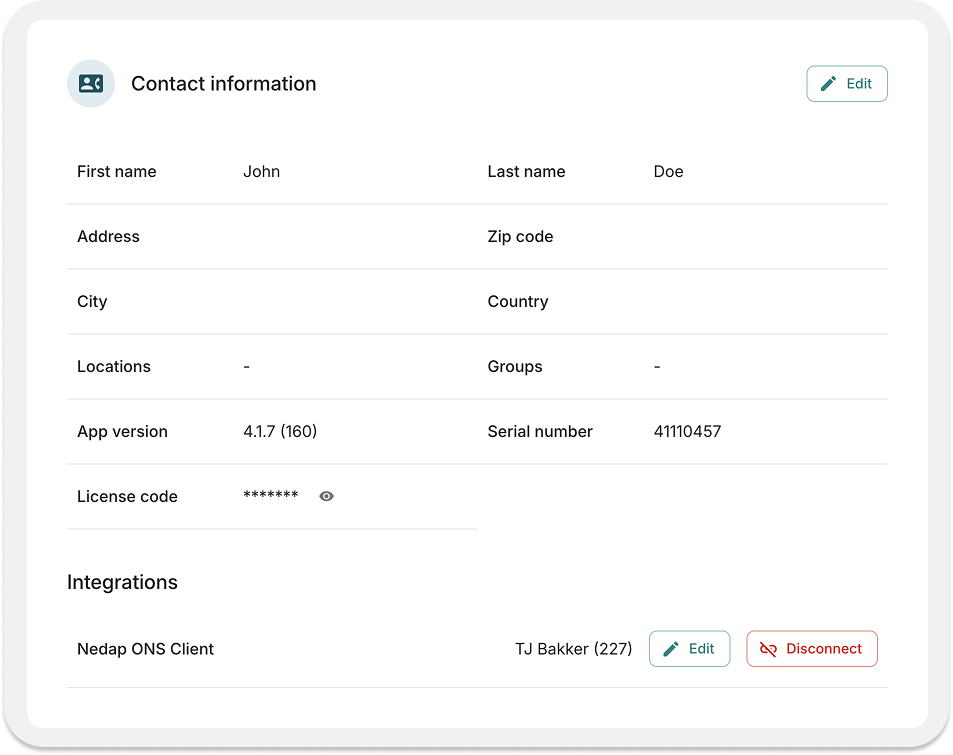953x755 pixels.
Task: Click the Groups field label
Action: (515, 367)
